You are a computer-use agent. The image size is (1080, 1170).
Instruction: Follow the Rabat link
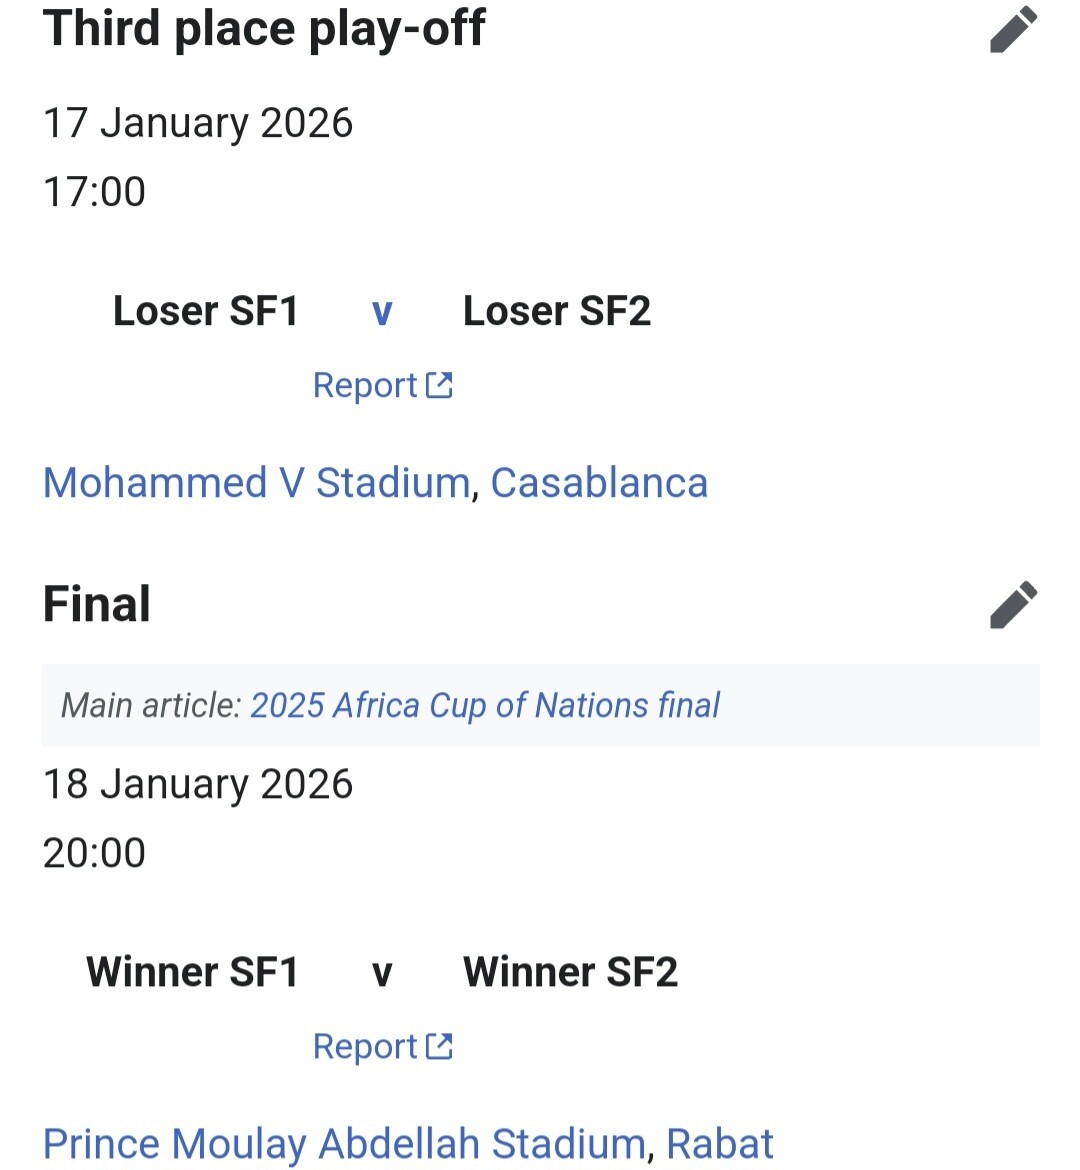720,1144
